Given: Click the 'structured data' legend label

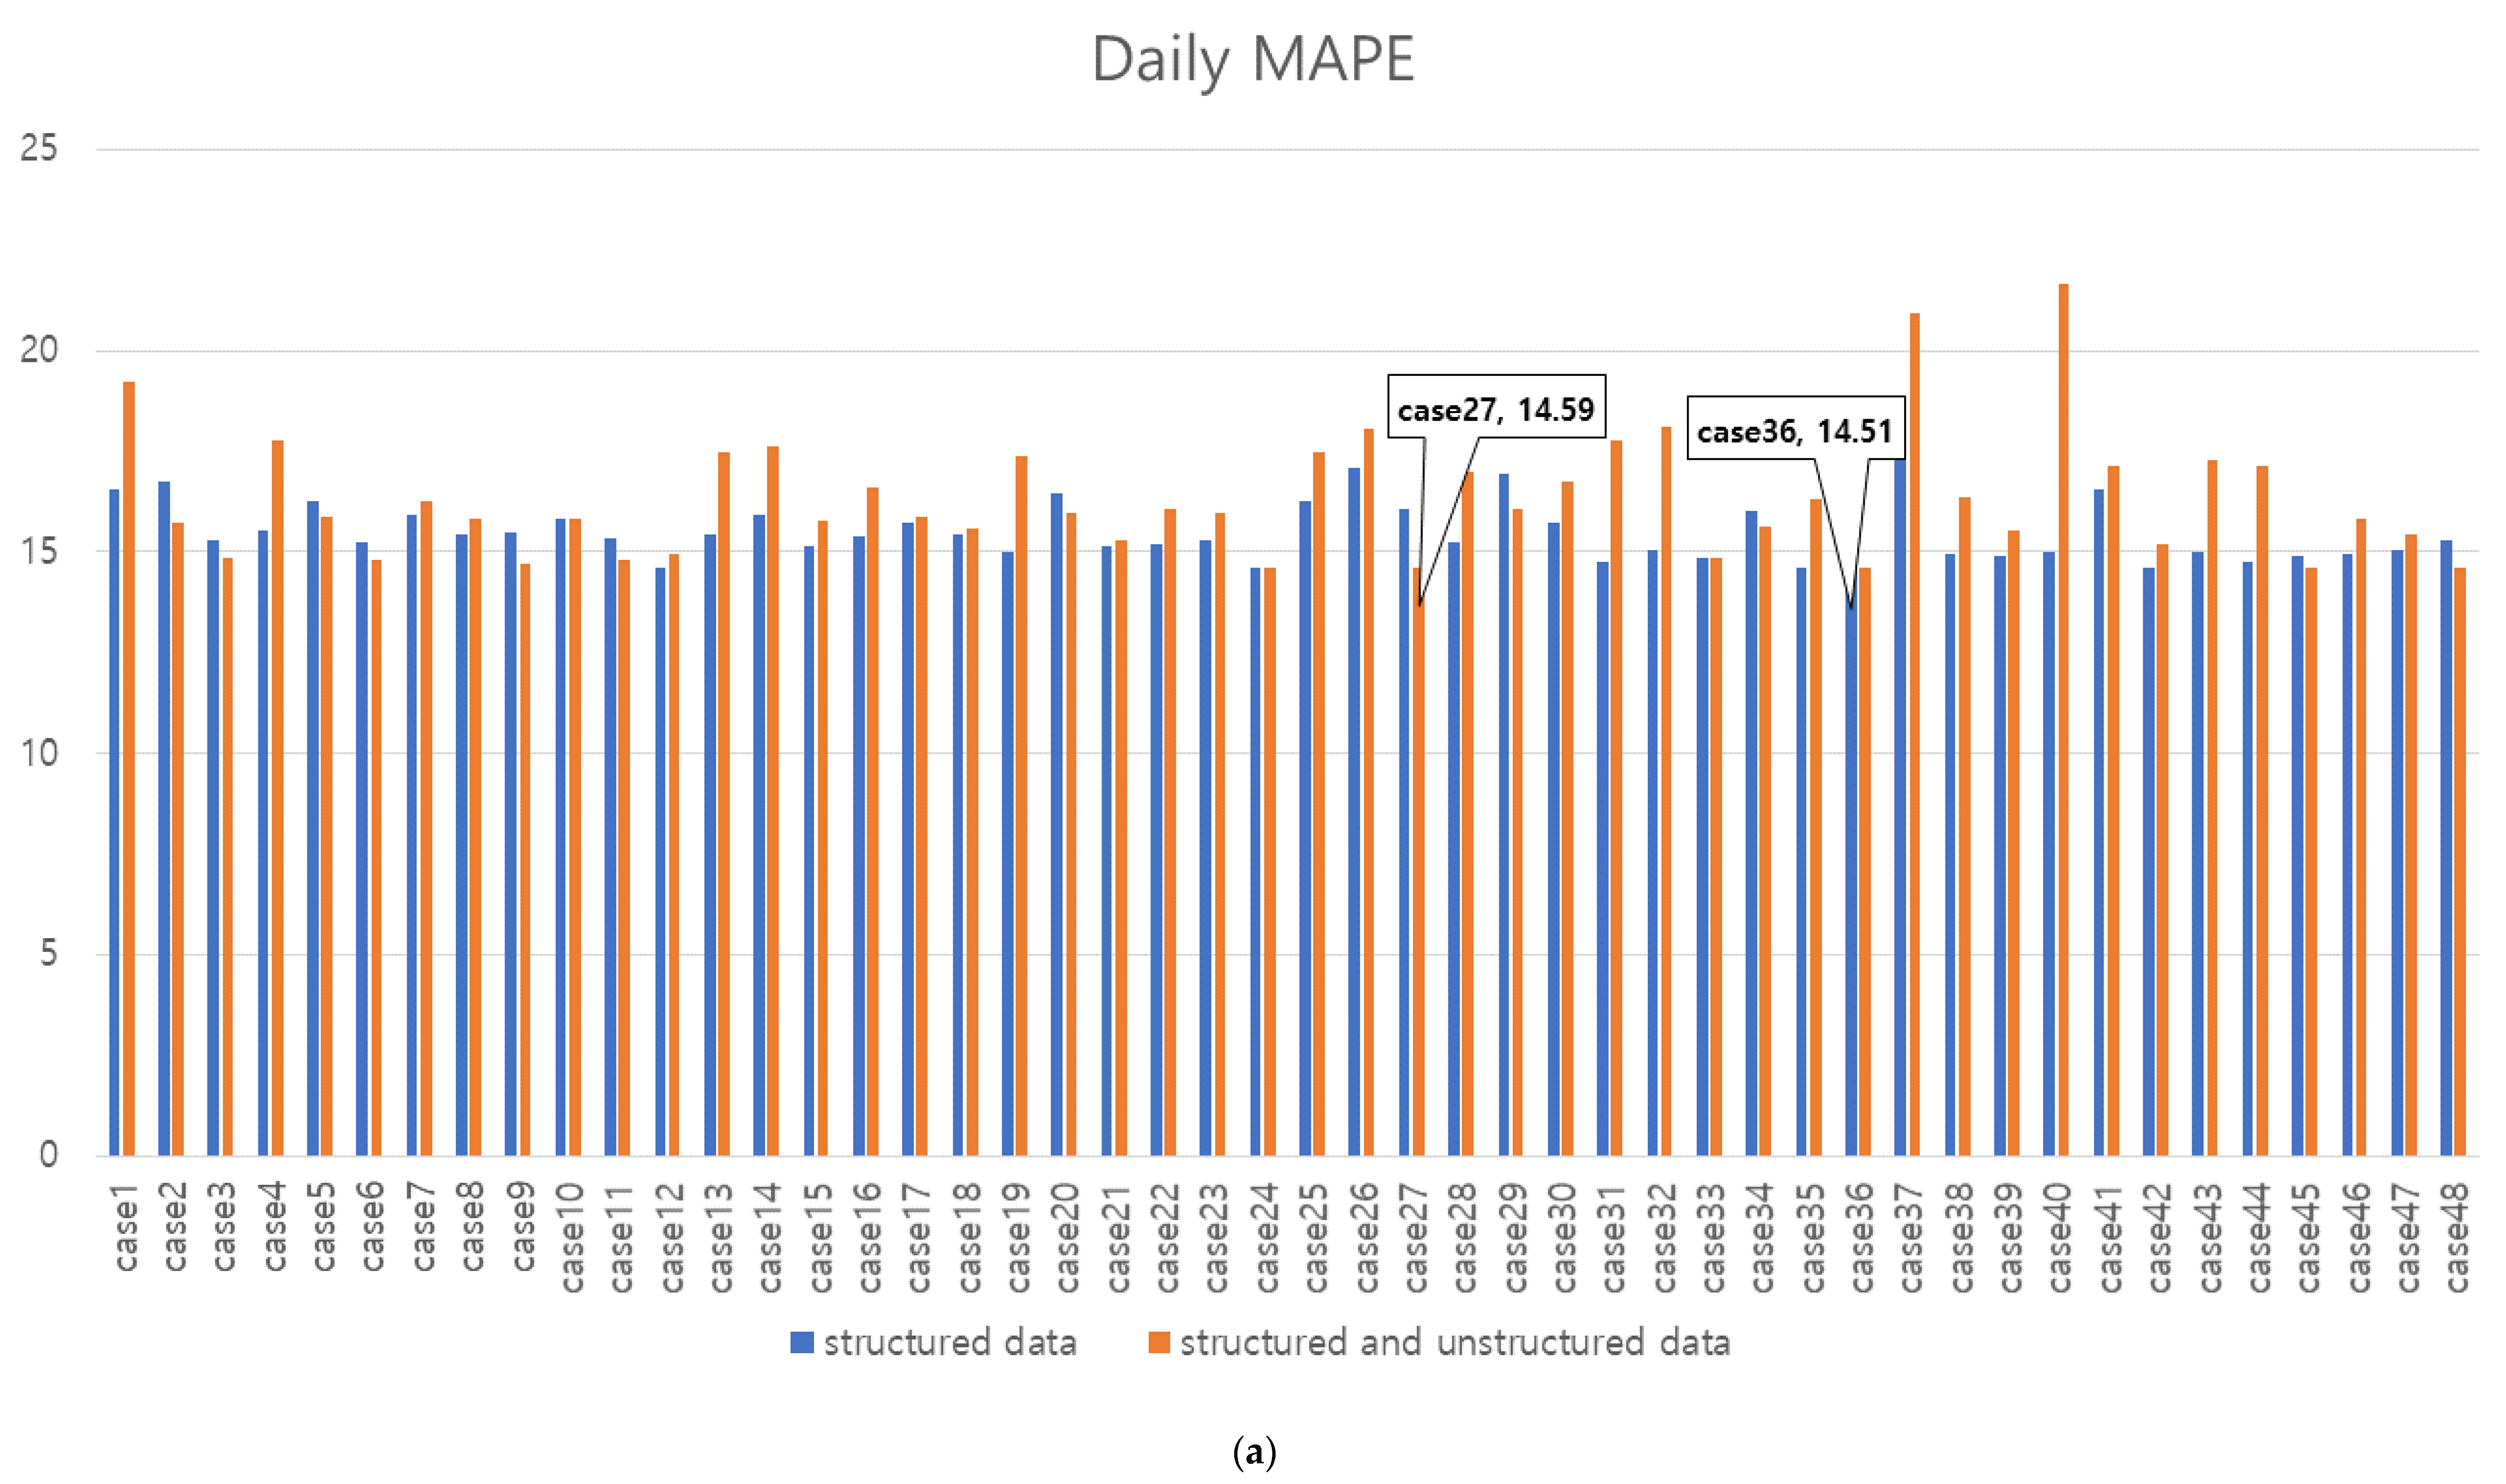Looking at the screenshot, I should tap(950, 1342).
